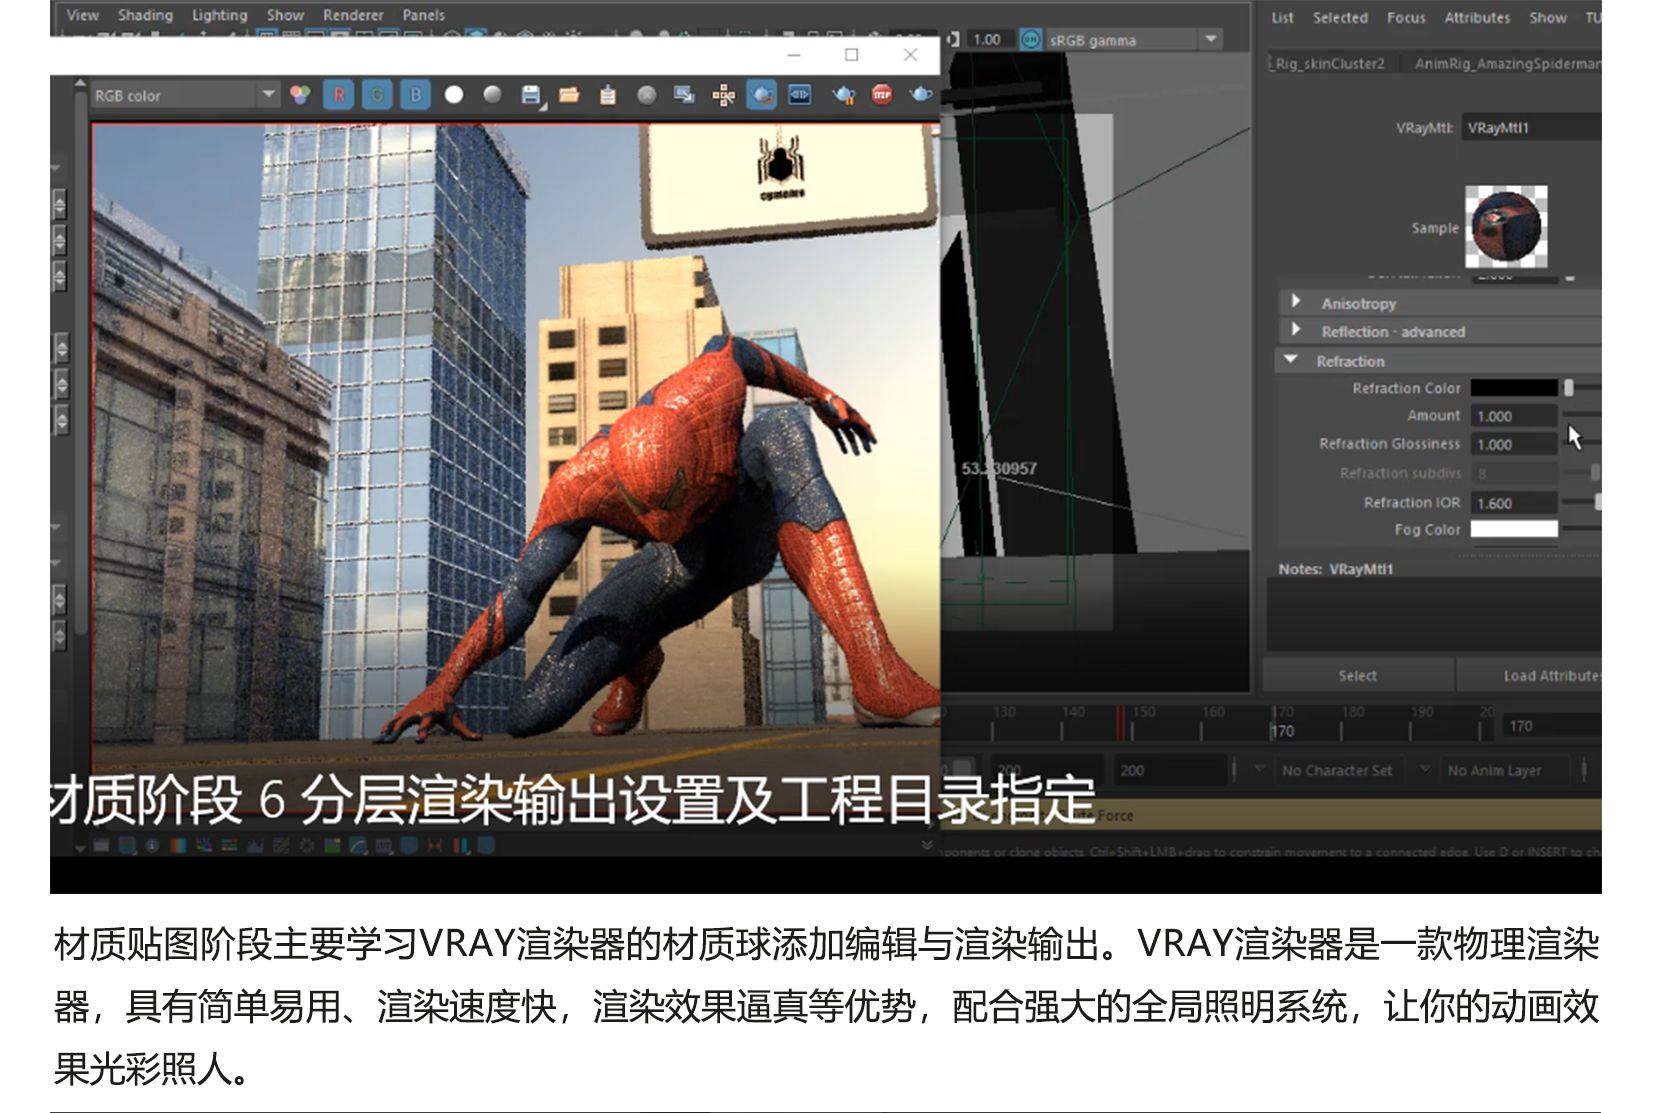Clear the image with grey X icon
The image size is (1657, 1113).
tap(647, 95)
